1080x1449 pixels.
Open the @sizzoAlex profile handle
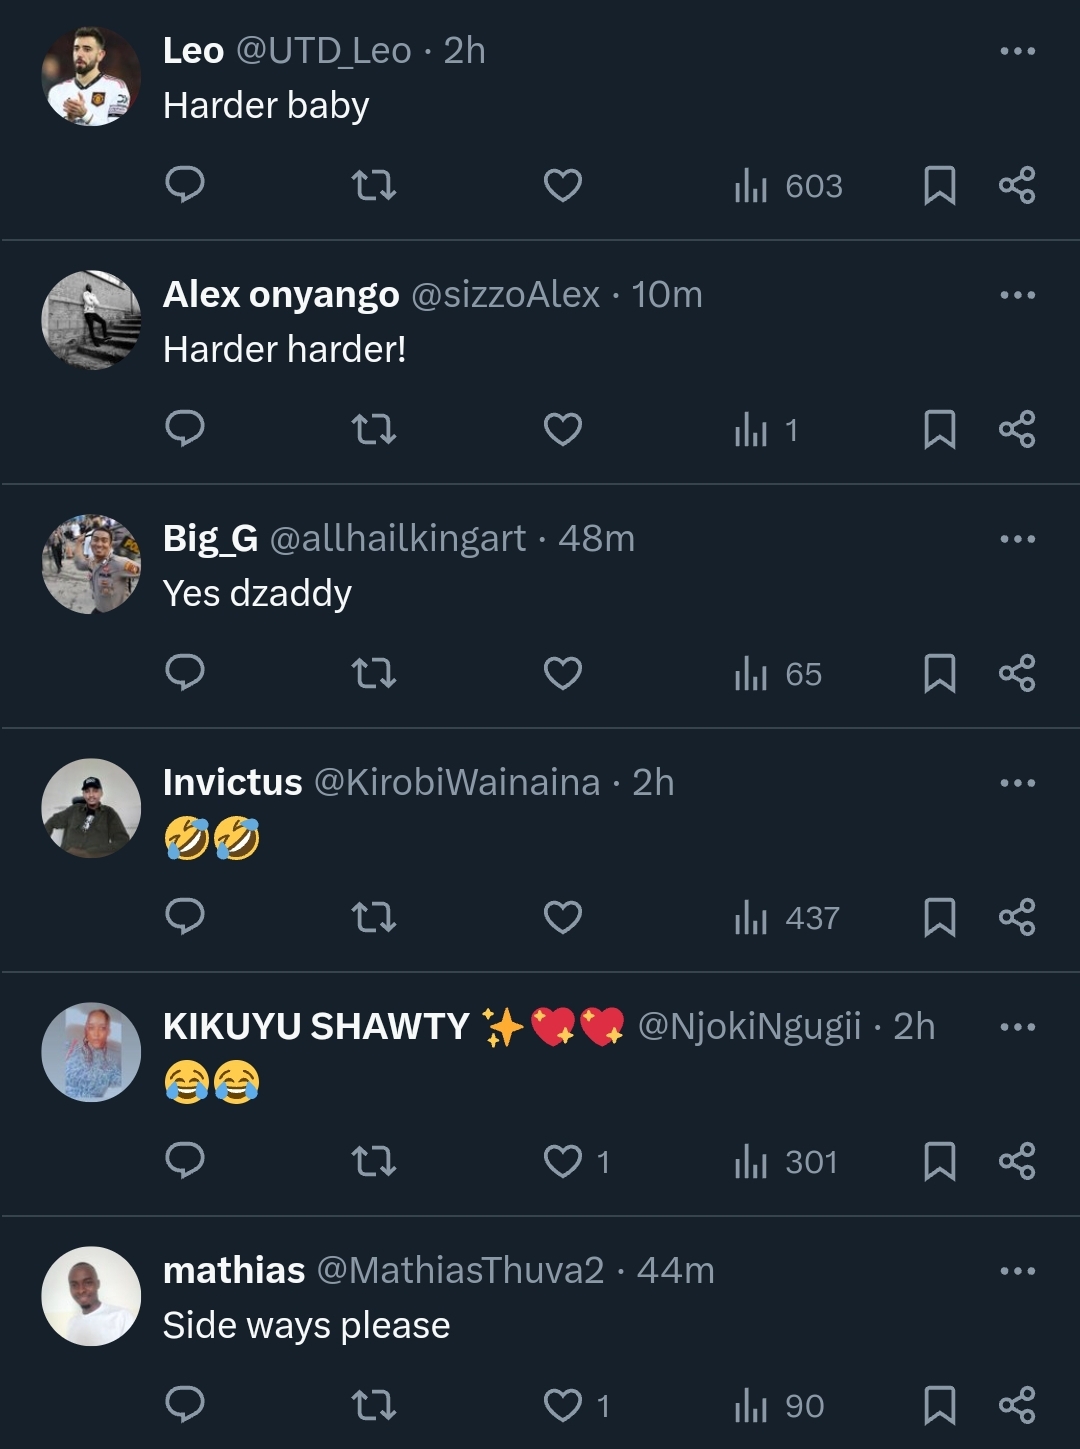point(505,295)
